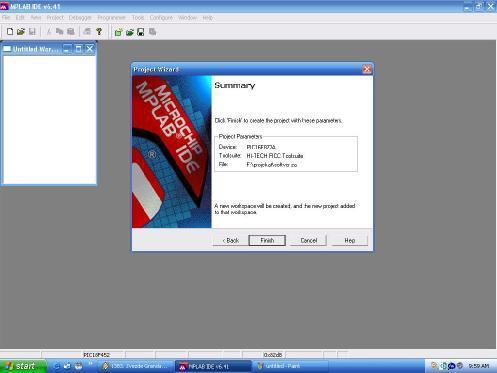497x373 pixels.
Task: Click the Untitled Workspace window icon
Action: [7, 49]
